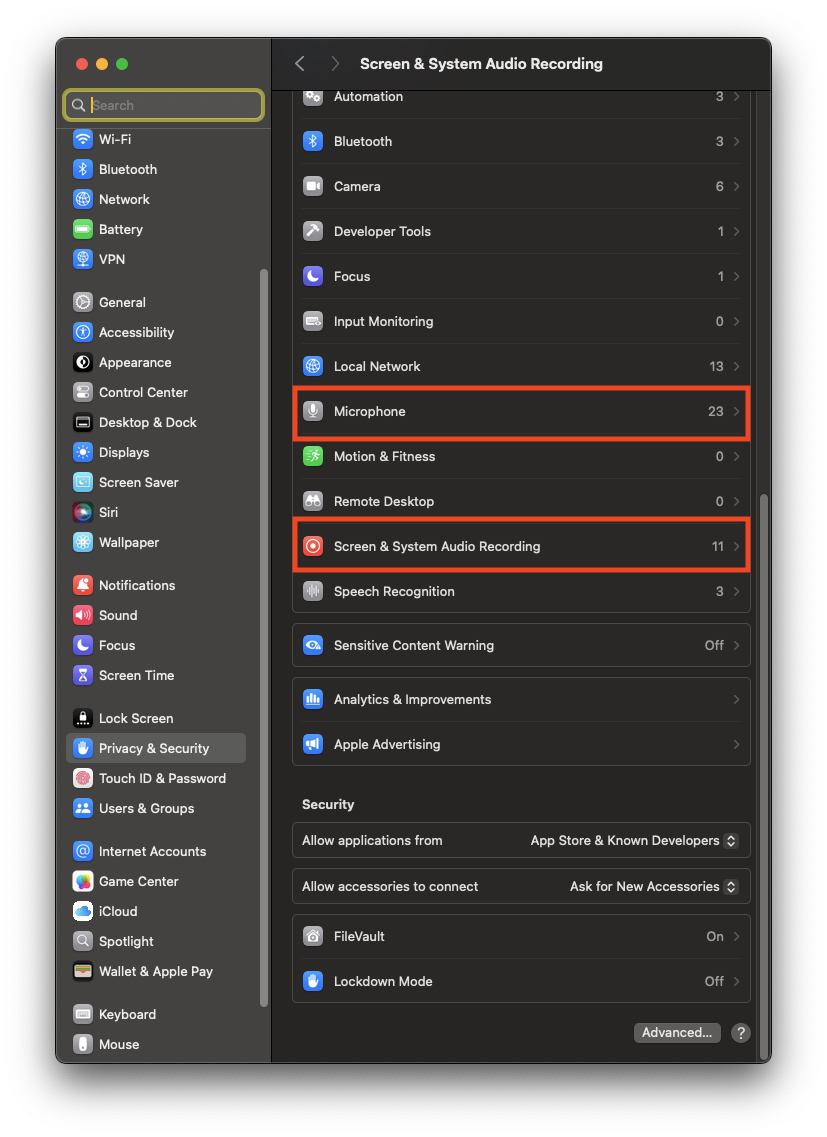Open Keyboard settings pane
The image size is (827, 1137).
pos(156,1014)
